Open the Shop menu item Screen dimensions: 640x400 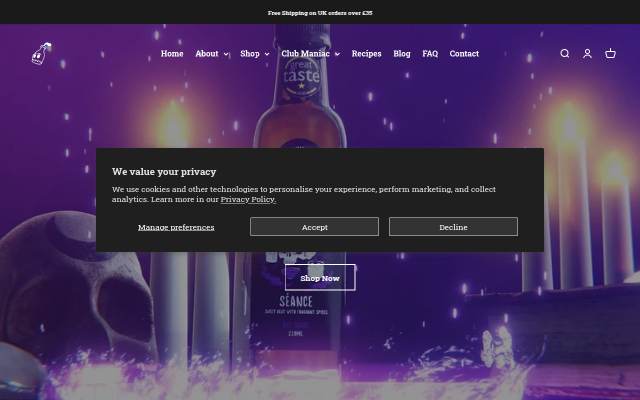[x=250, y=53]
